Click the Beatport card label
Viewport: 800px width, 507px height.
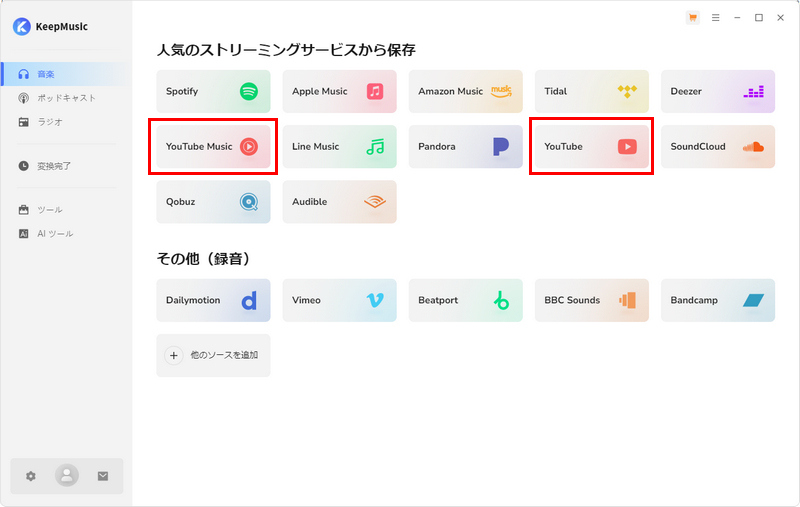[x=438, y=300]
